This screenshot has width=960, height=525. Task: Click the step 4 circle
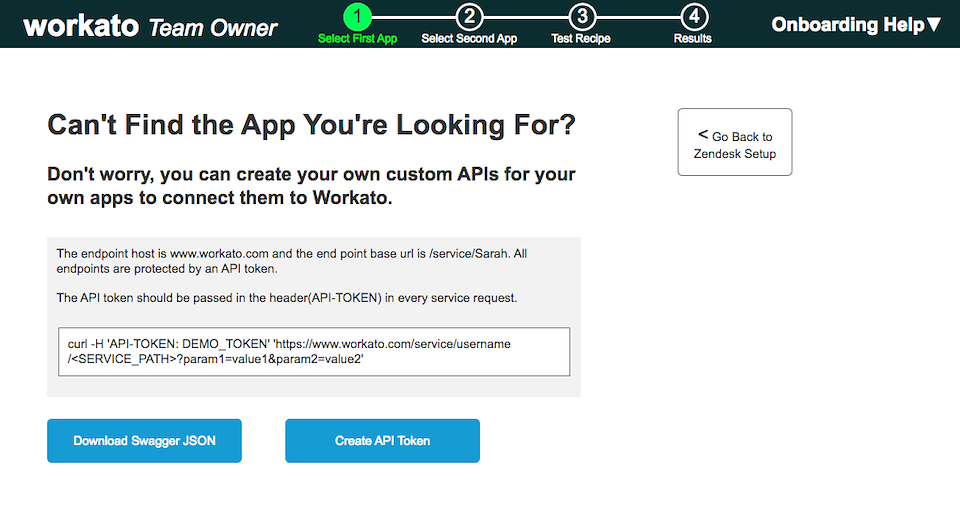coord(694,17)
